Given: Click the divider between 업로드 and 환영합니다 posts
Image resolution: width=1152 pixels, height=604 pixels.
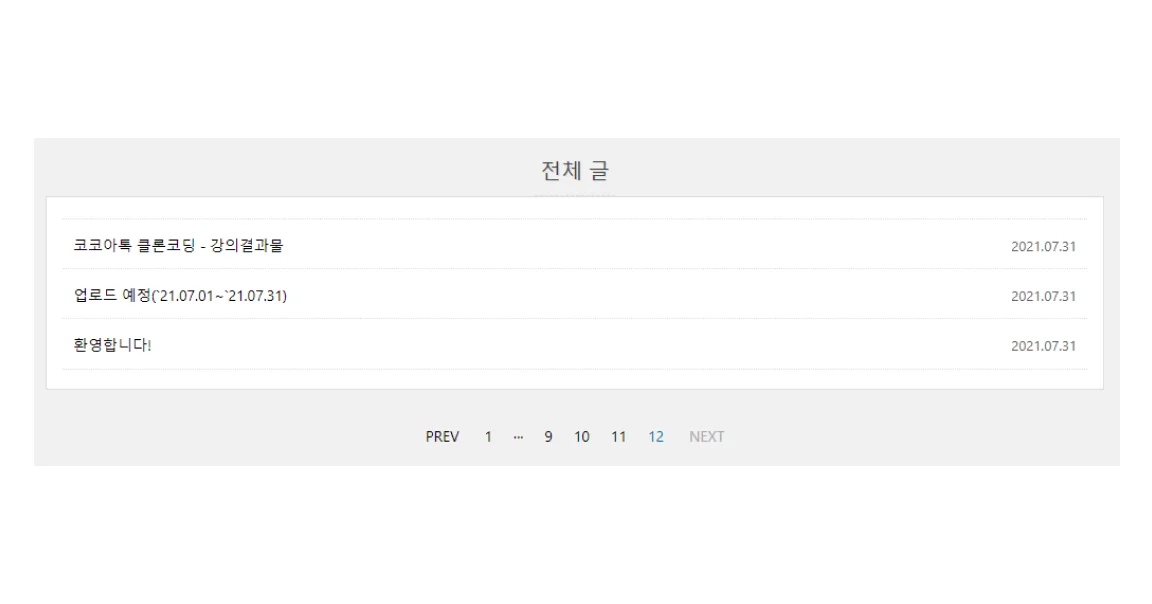Looking at the screenshot, I should pos(574,319).
